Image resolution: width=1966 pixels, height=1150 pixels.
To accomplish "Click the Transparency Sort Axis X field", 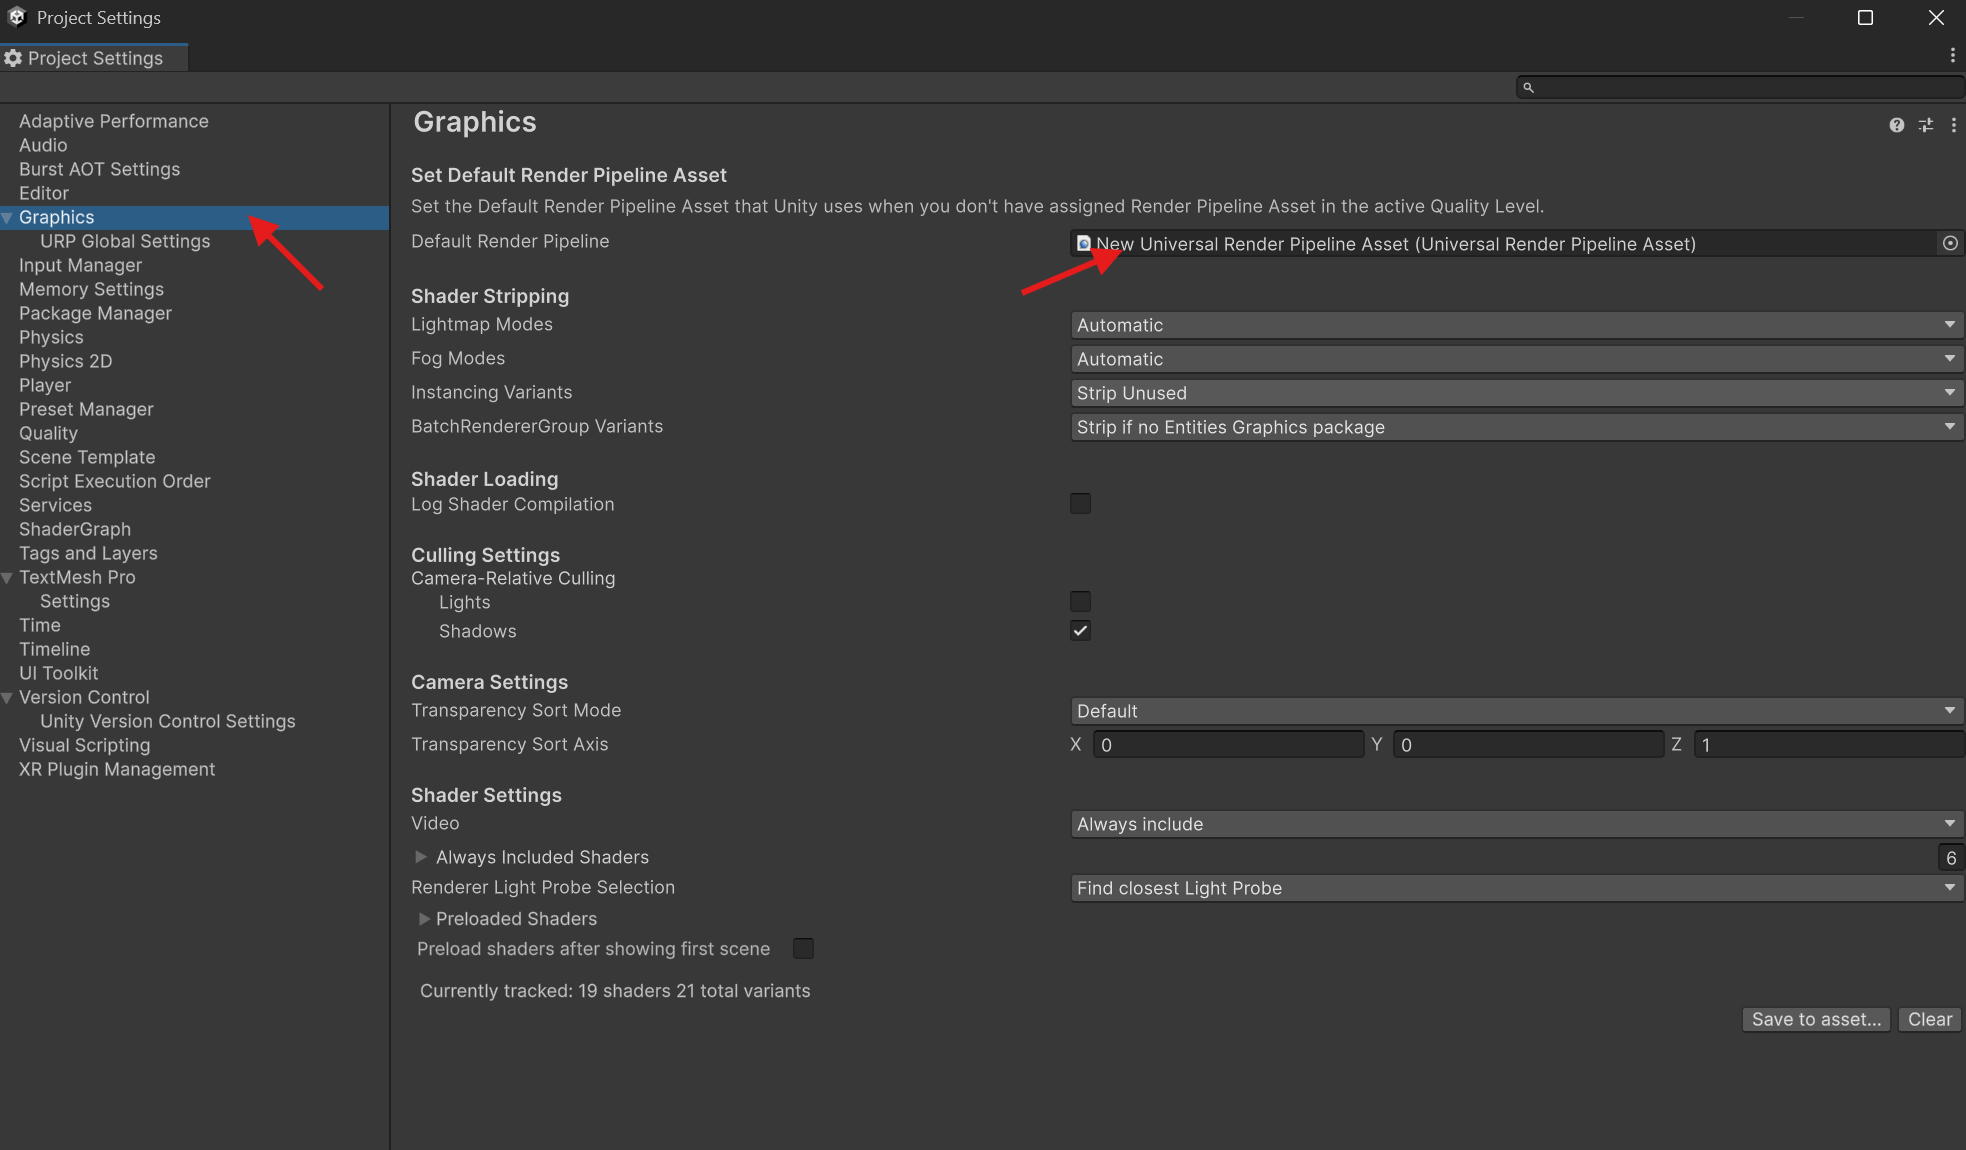I will (x=1228, y=745).
